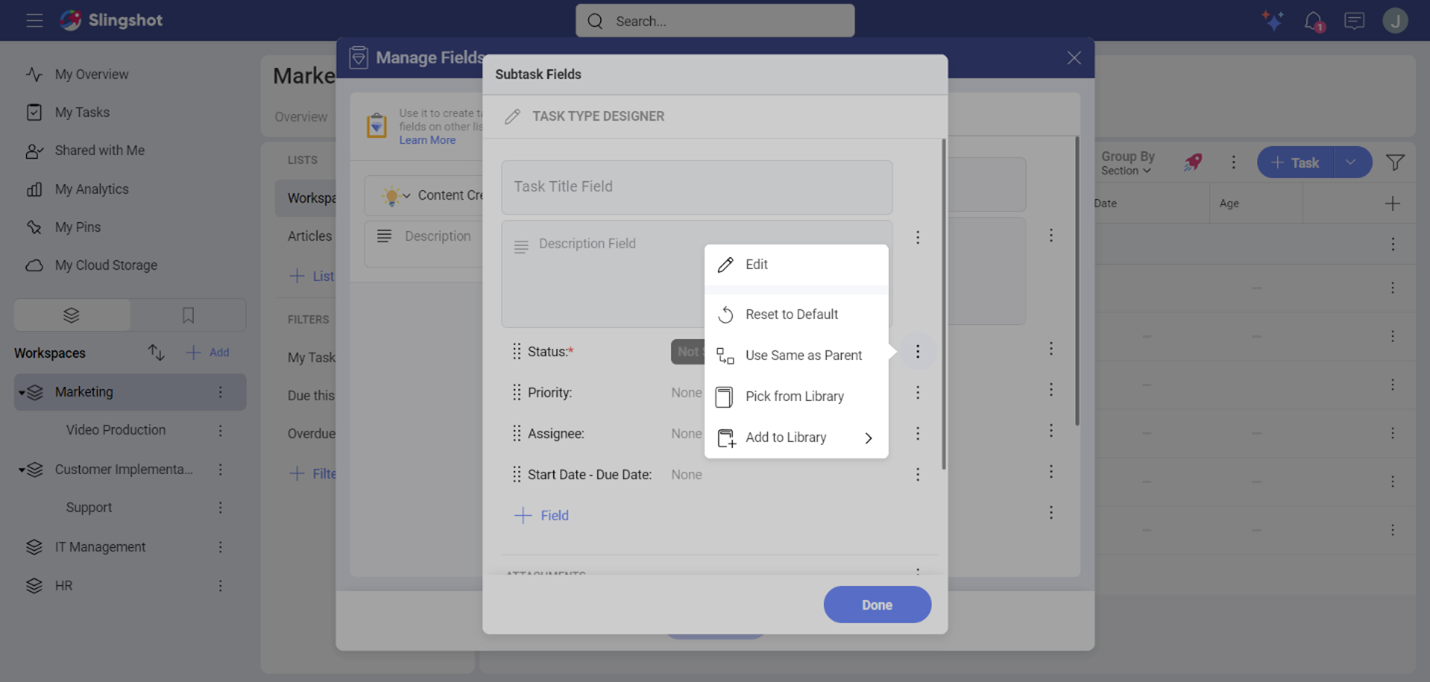The height and width of the screenshot is (682, 1430).
Task: Open IT Management options menu
Action: point(221,547)
